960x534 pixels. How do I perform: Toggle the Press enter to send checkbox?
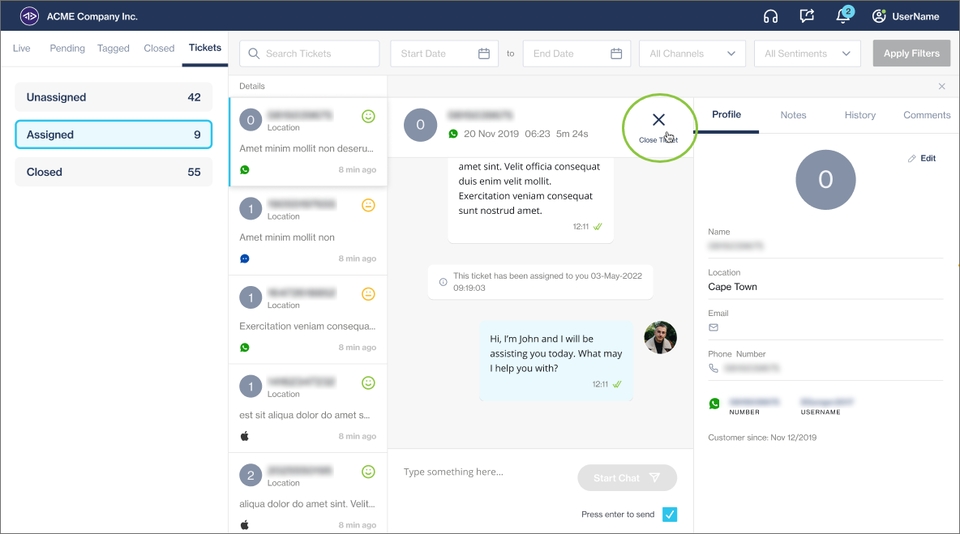670,514
